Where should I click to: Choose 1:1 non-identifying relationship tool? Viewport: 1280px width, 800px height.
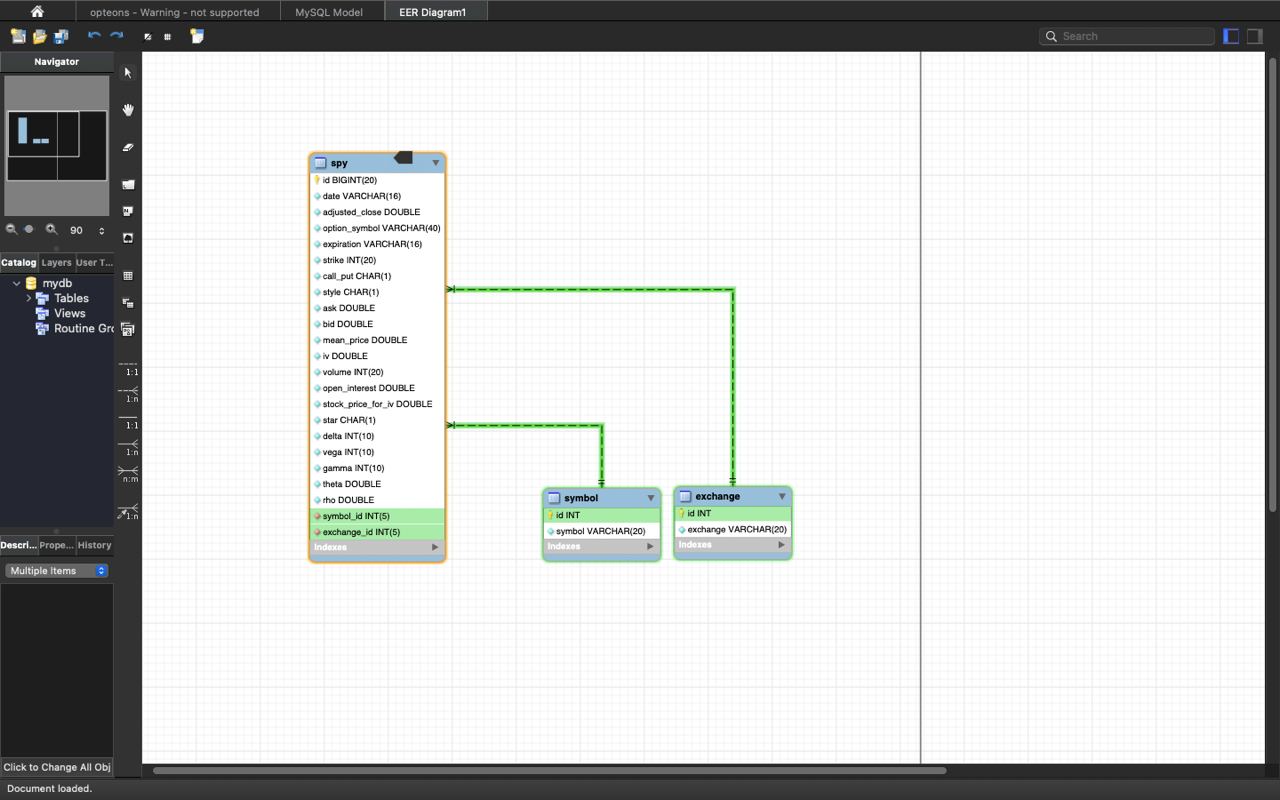(x=128, y=367)
